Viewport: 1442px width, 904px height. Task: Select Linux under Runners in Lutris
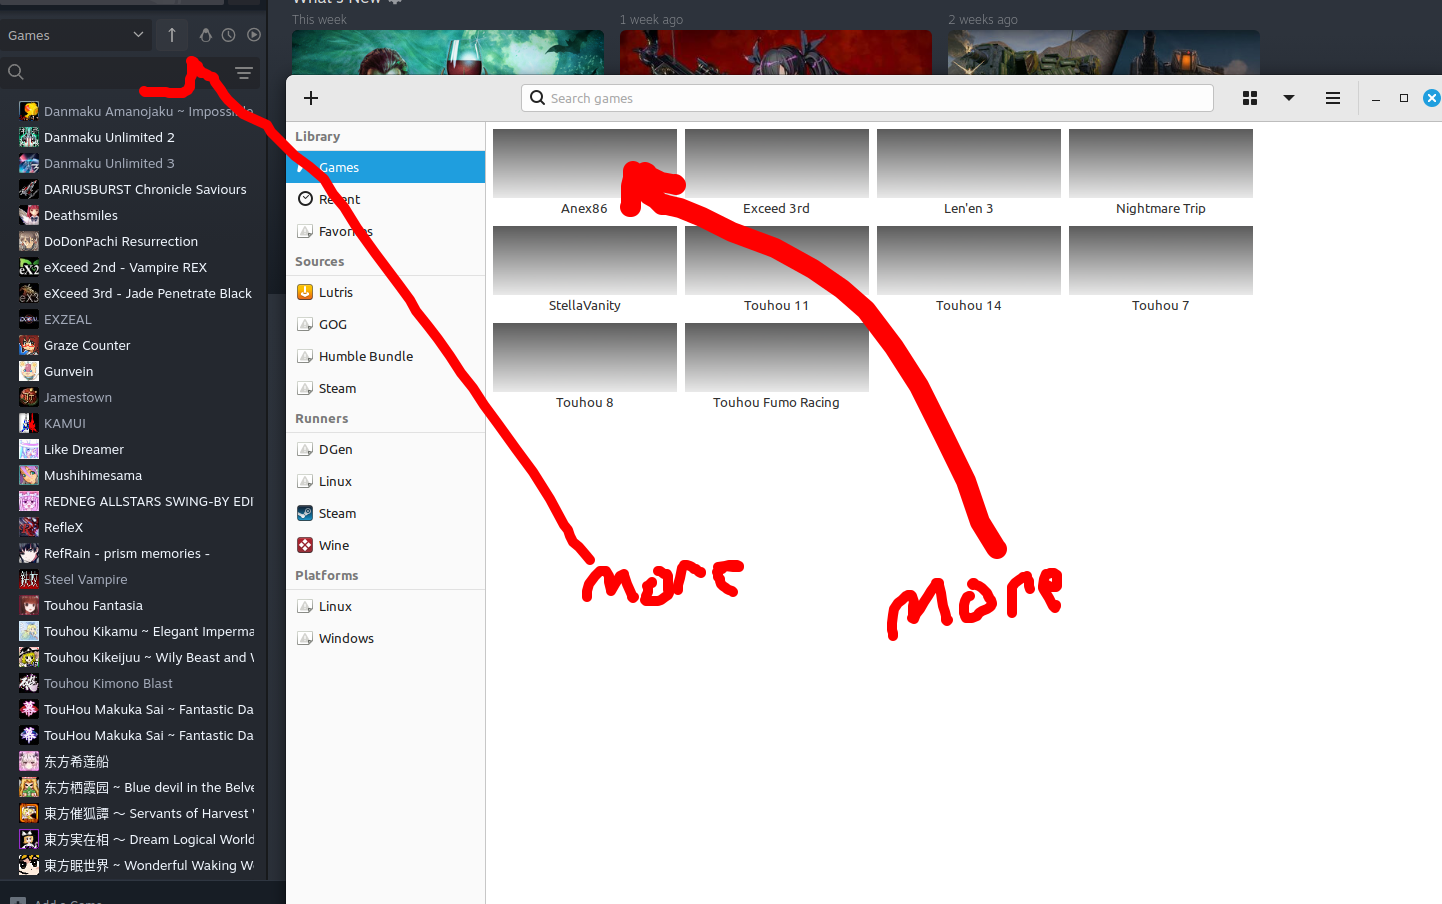tap(385, 481)
